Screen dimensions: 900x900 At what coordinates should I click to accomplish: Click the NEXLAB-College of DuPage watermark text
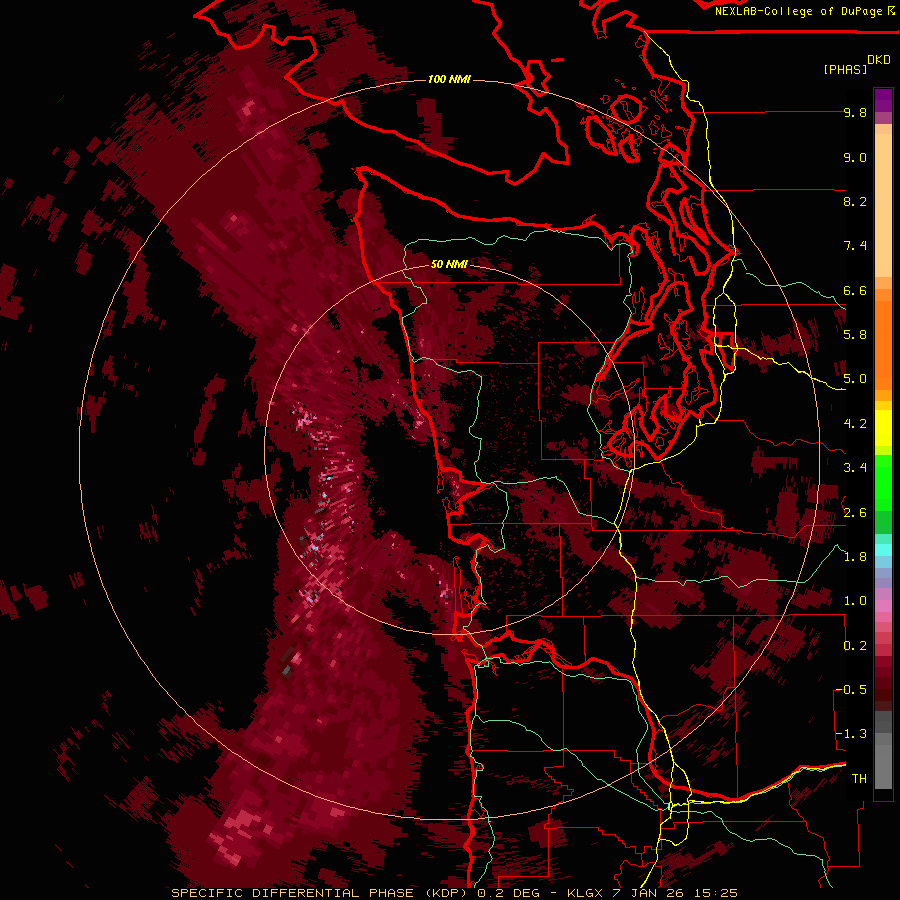(799, 11)
